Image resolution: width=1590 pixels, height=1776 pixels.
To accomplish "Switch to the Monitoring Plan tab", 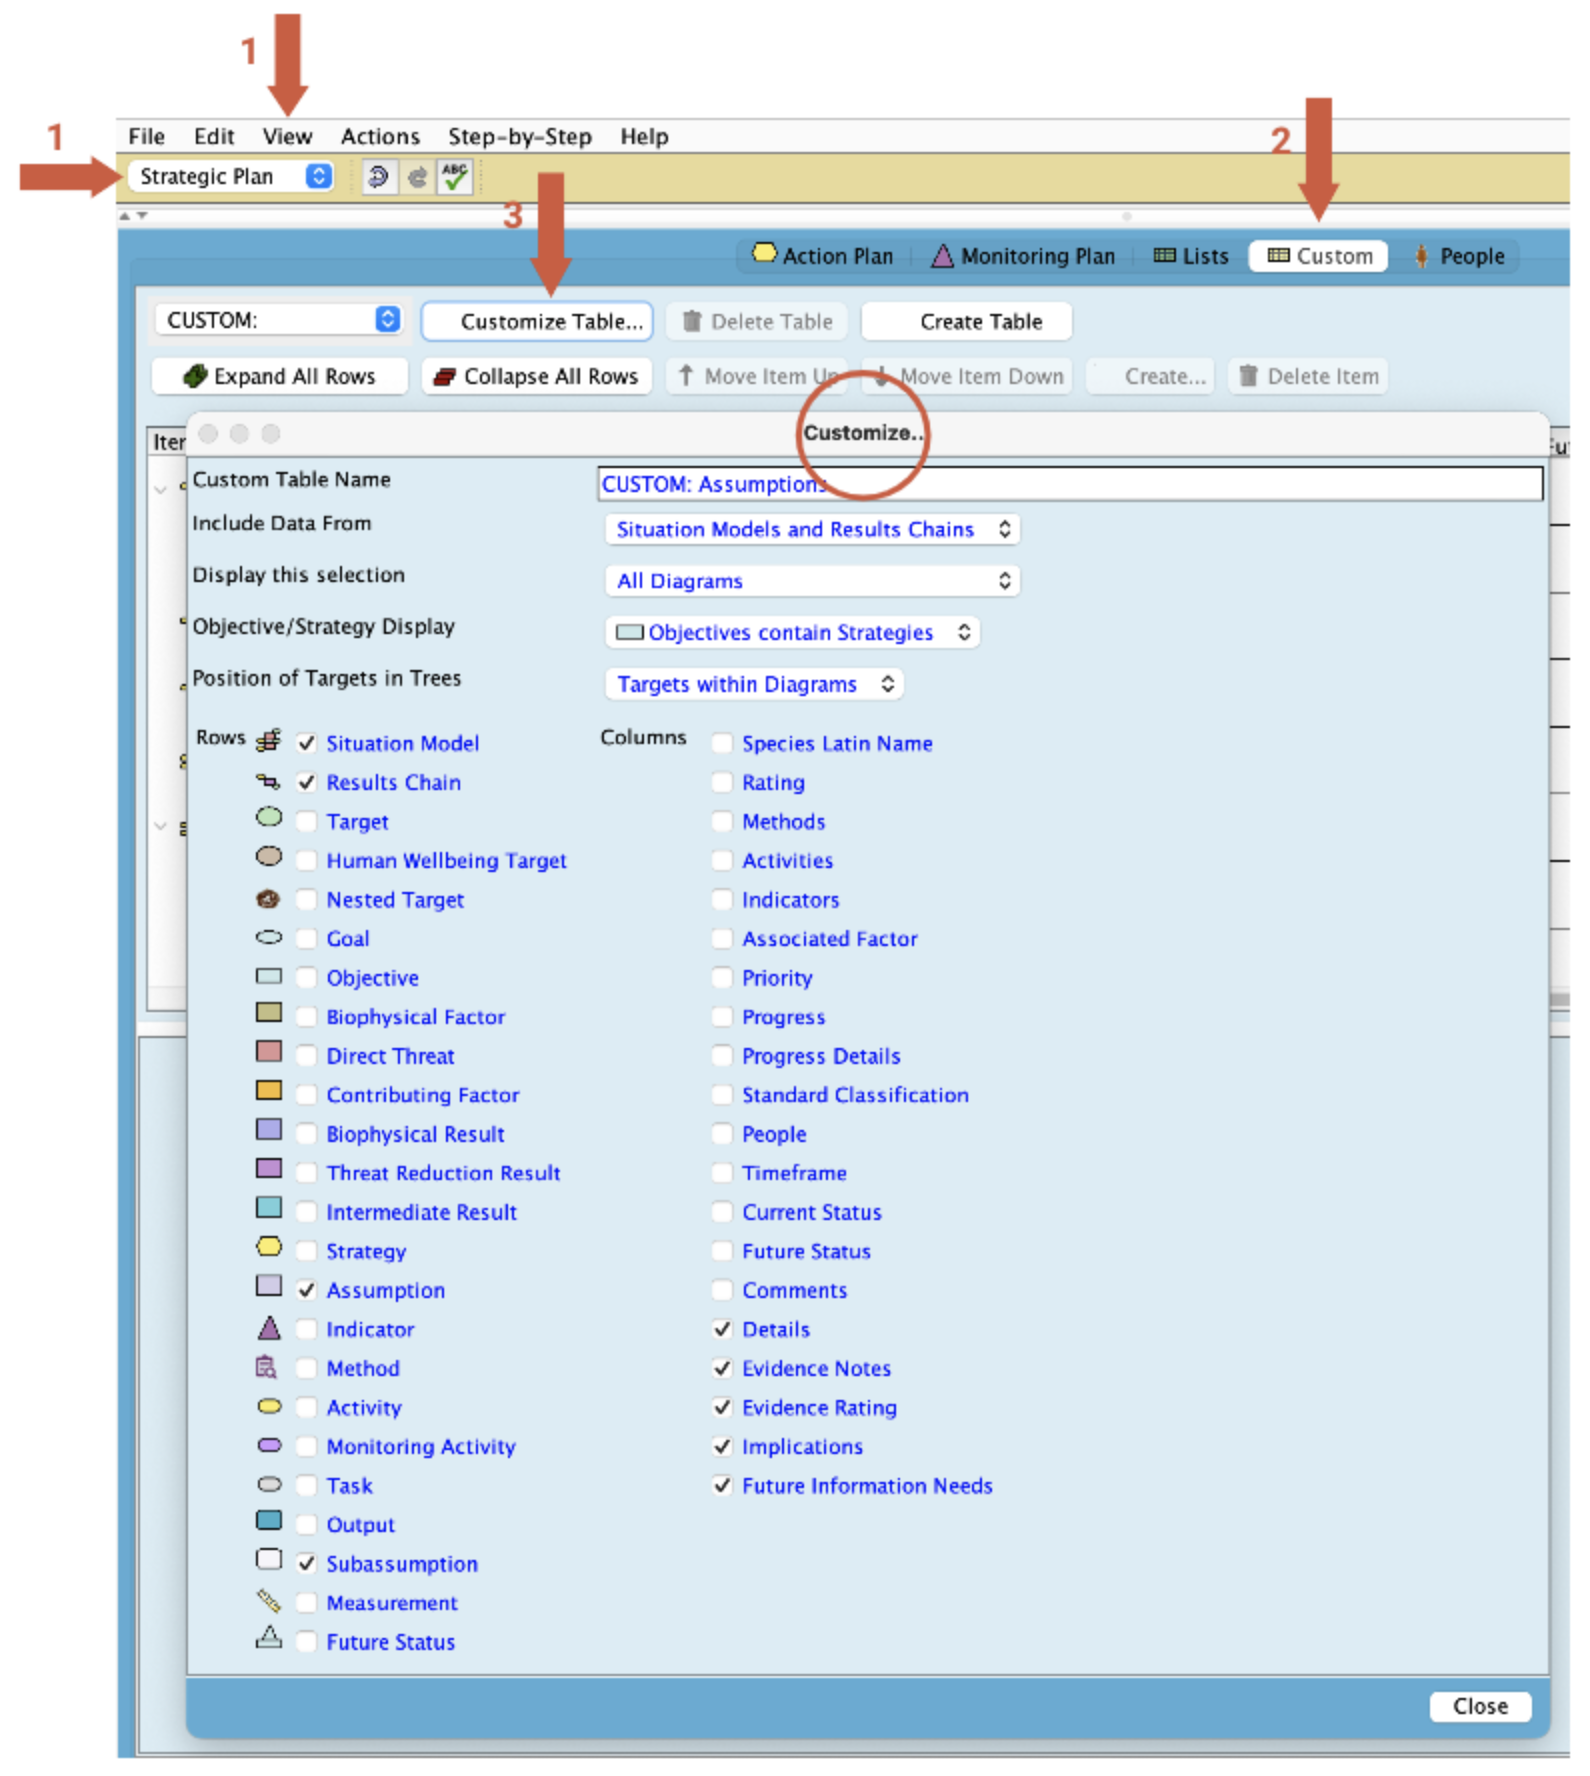I will pos(1023,257).
